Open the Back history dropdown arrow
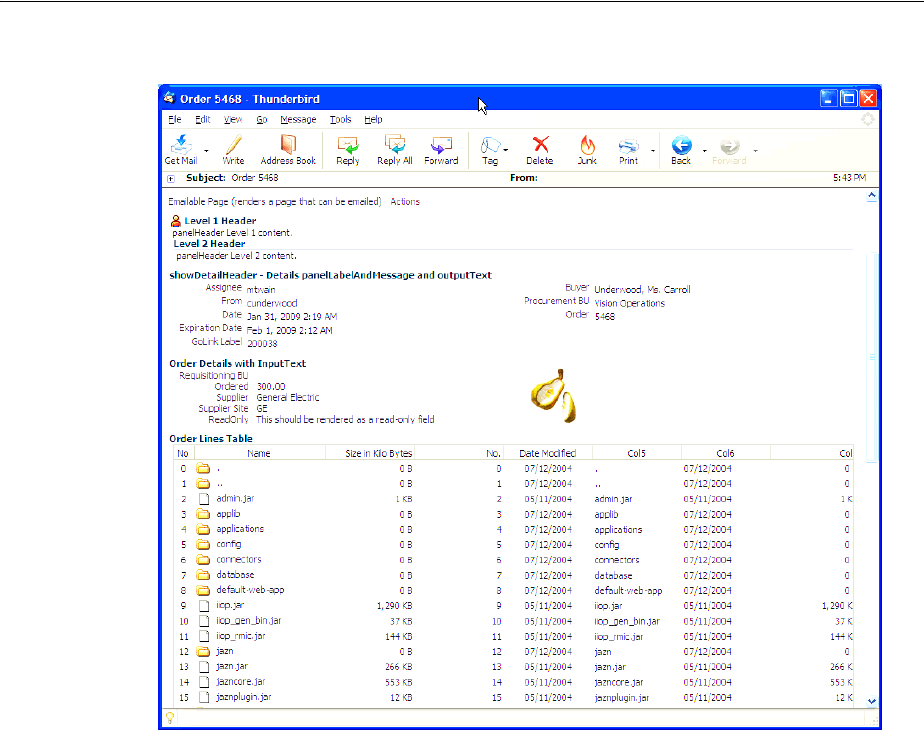The height and width of the screenshot is (730, 924). point(705,150)
